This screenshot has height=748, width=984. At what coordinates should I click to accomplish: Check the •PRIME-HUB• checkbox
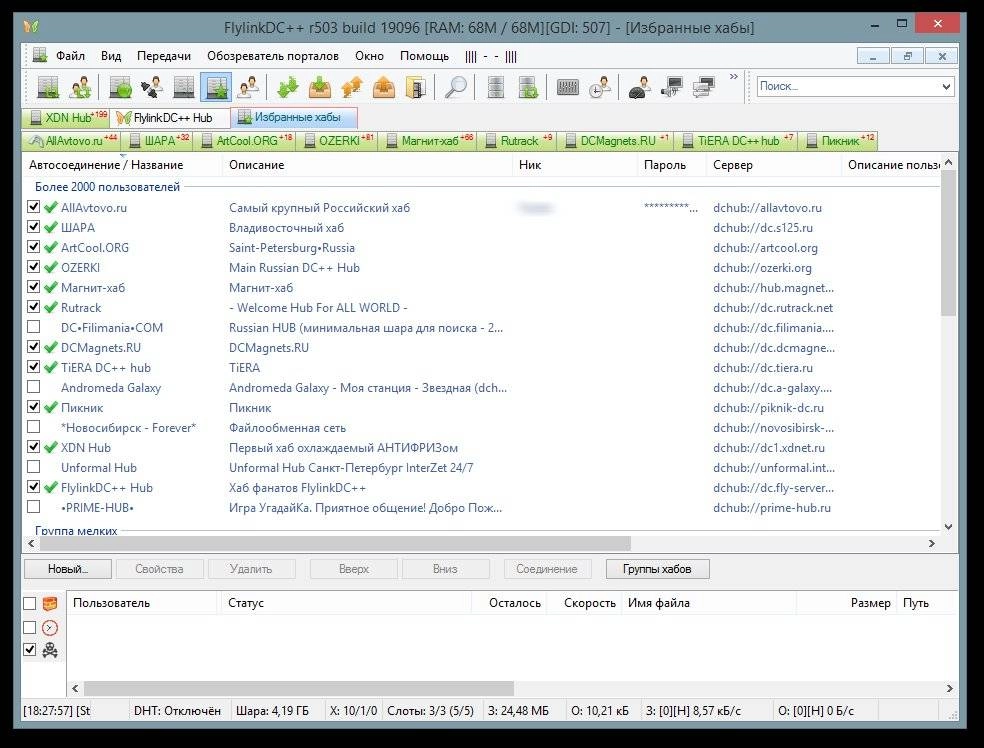click(x=33, y=506)
